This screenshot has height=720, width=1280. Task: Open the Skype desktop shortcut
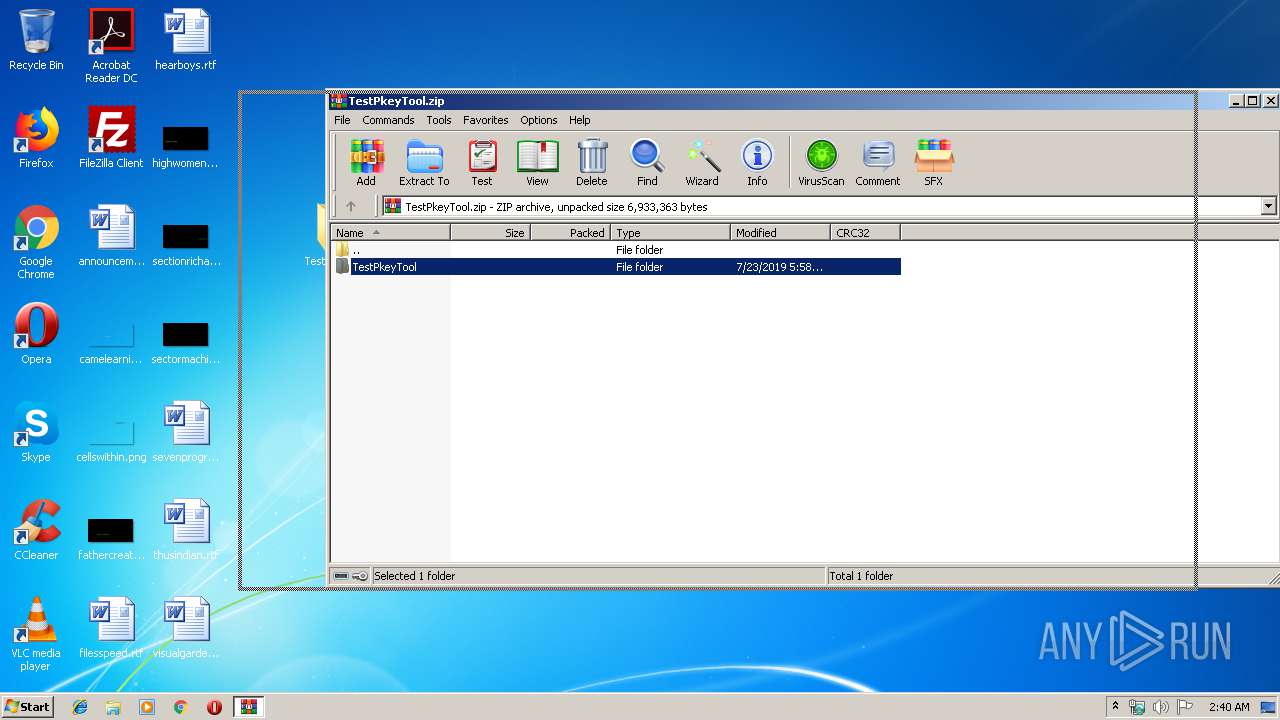coord(36,432)
